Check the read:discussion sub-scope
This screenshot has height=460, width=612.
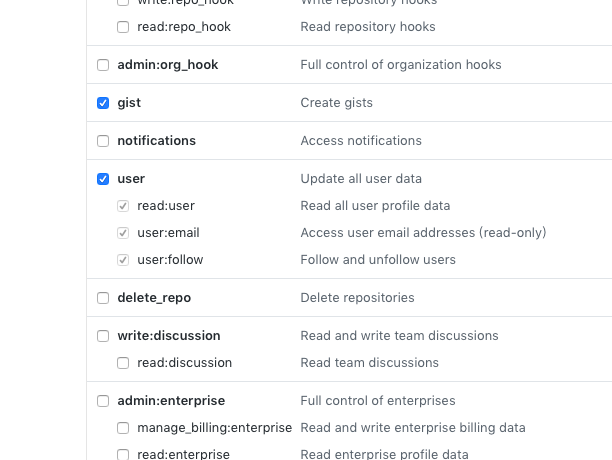click(123, 363)
